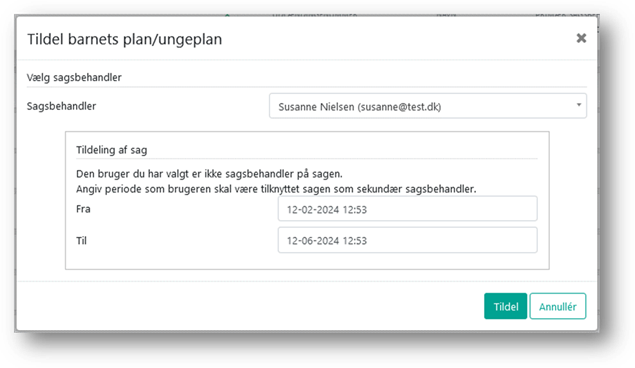Click the Sagsbehandler field label
Image resolution: width=635 pixels, height=368 pixels.
click(x=62, y=106)
